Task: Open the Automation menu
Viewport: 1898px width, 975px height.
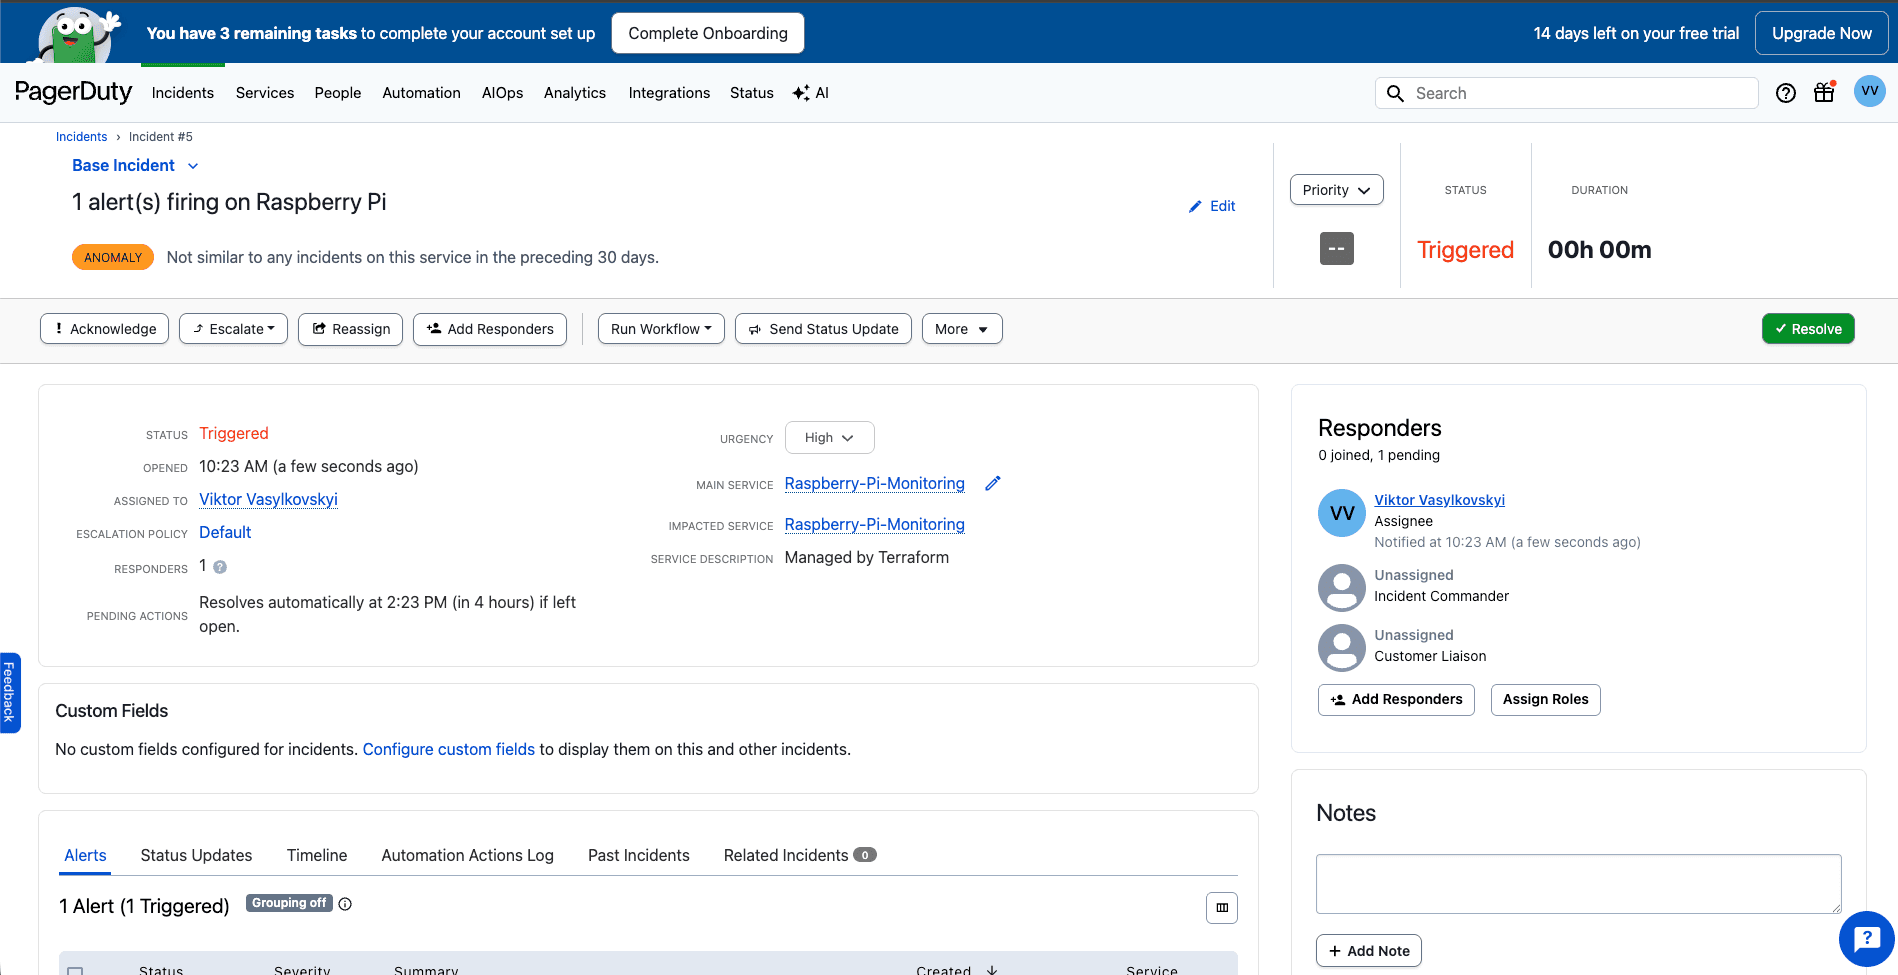Action: (421, 93)
